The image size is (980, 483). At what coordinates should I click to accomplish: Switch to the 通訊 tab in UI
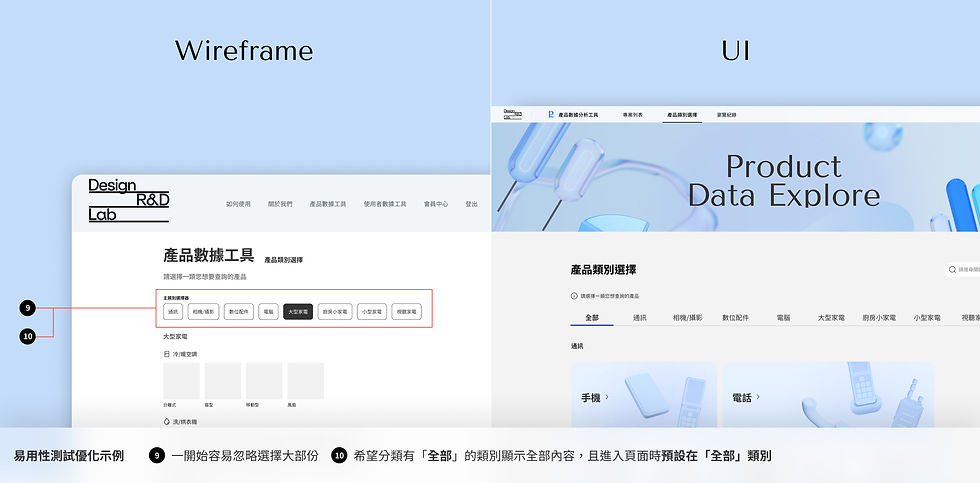click(x=639, y=317)
